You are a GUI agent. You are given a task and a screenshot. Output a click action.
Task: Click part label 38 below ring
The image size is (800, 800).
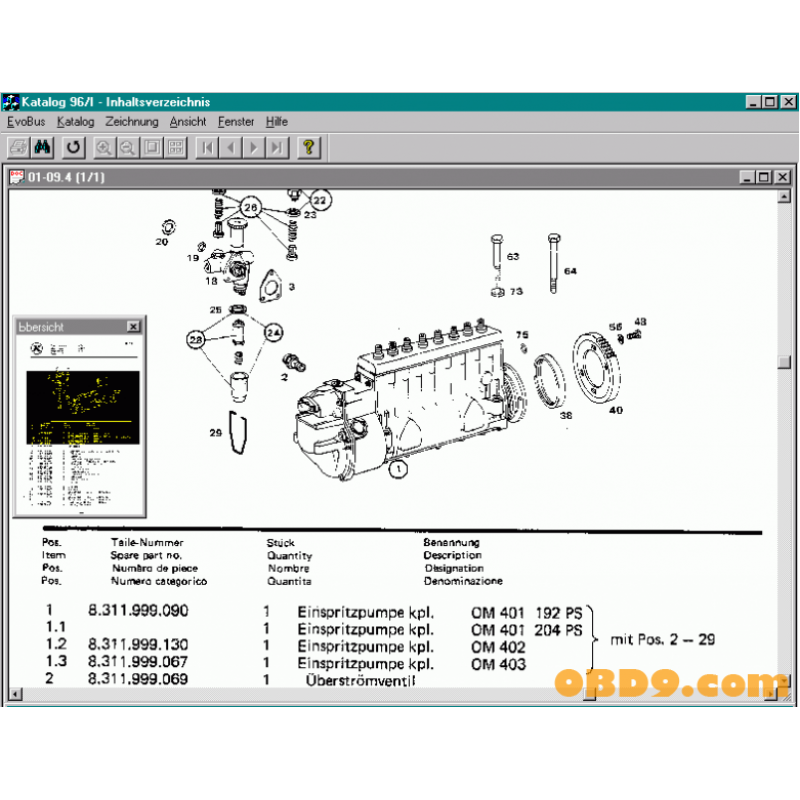566,415
